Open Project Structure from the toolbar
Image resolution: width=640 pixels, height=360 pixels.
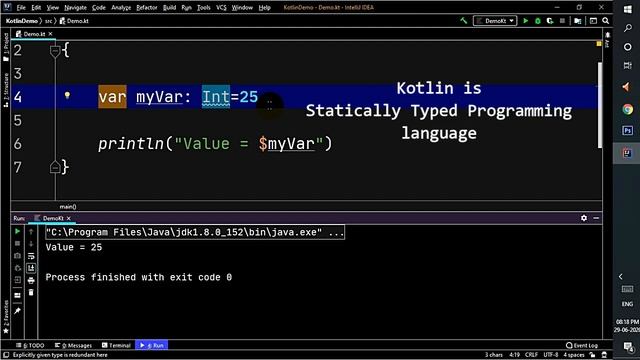(578, 21)
